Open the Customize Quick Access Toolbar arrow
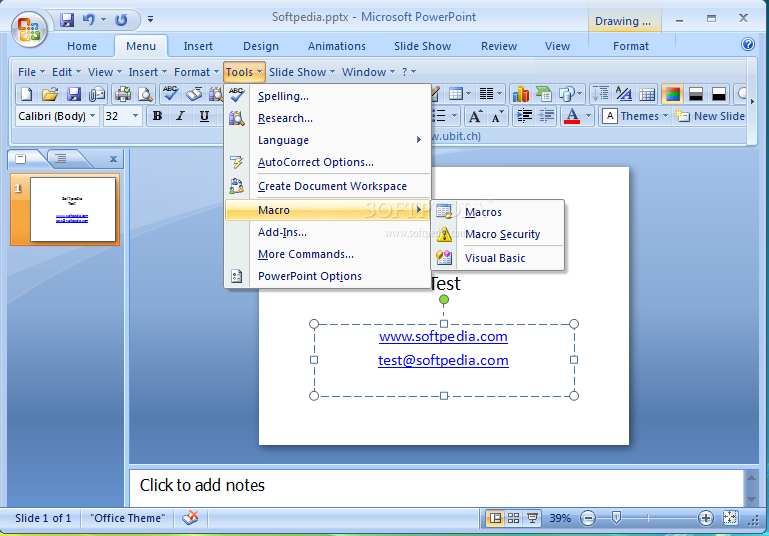This screenshot has height=536, width=769. [151, 20]
